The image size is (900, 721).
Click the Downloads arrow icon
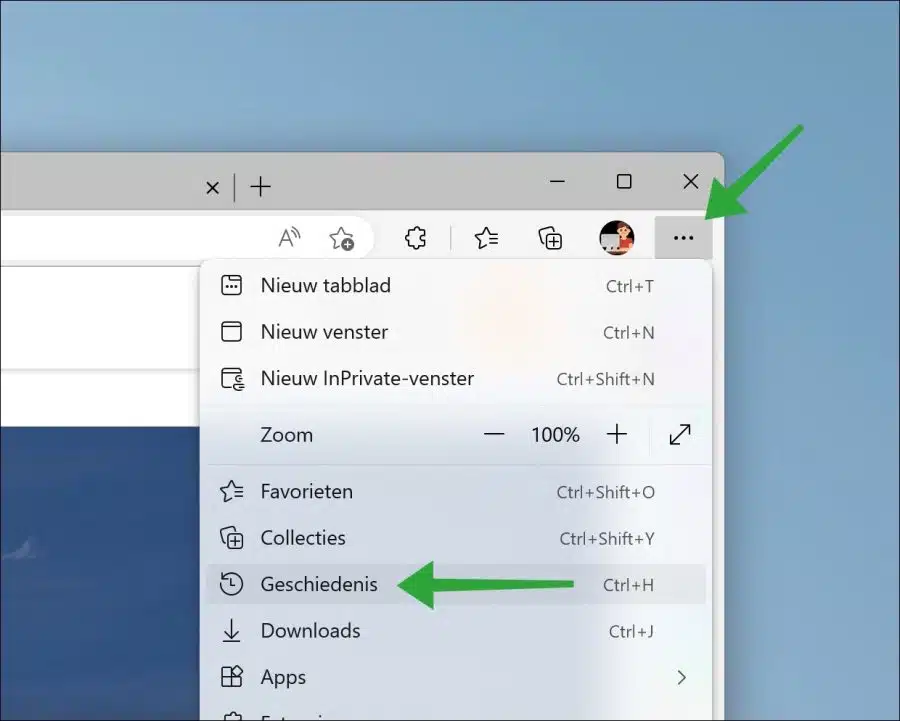tap(231, 630)
